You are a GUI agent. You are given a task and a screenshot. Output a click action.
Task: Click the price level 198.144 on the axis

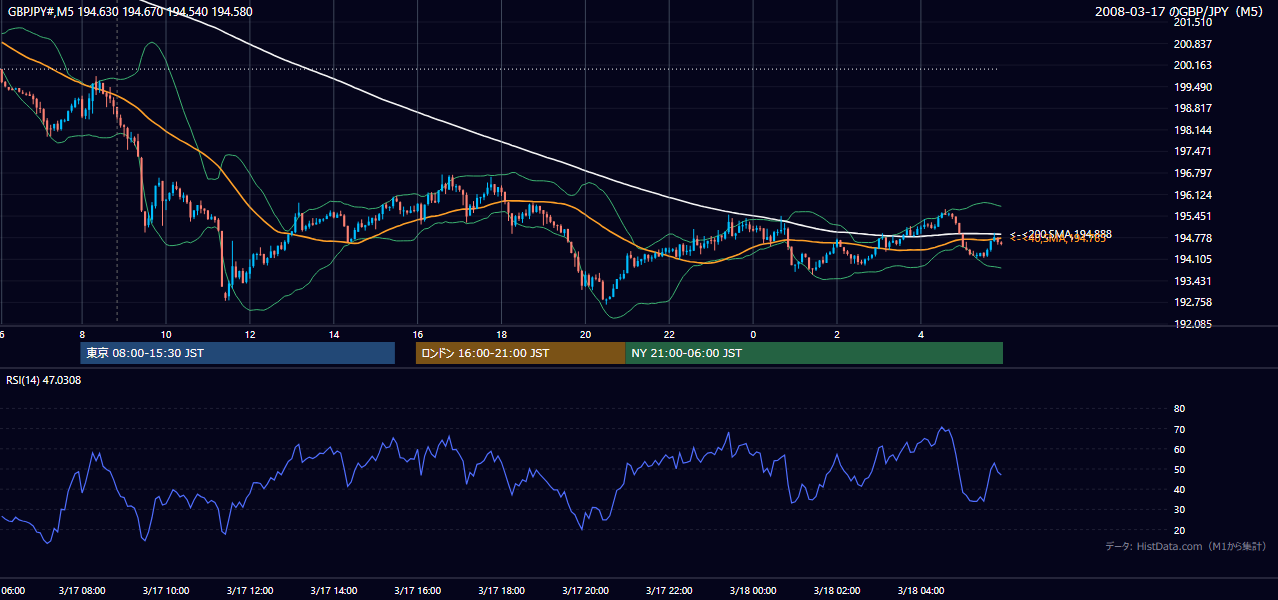1191,130
